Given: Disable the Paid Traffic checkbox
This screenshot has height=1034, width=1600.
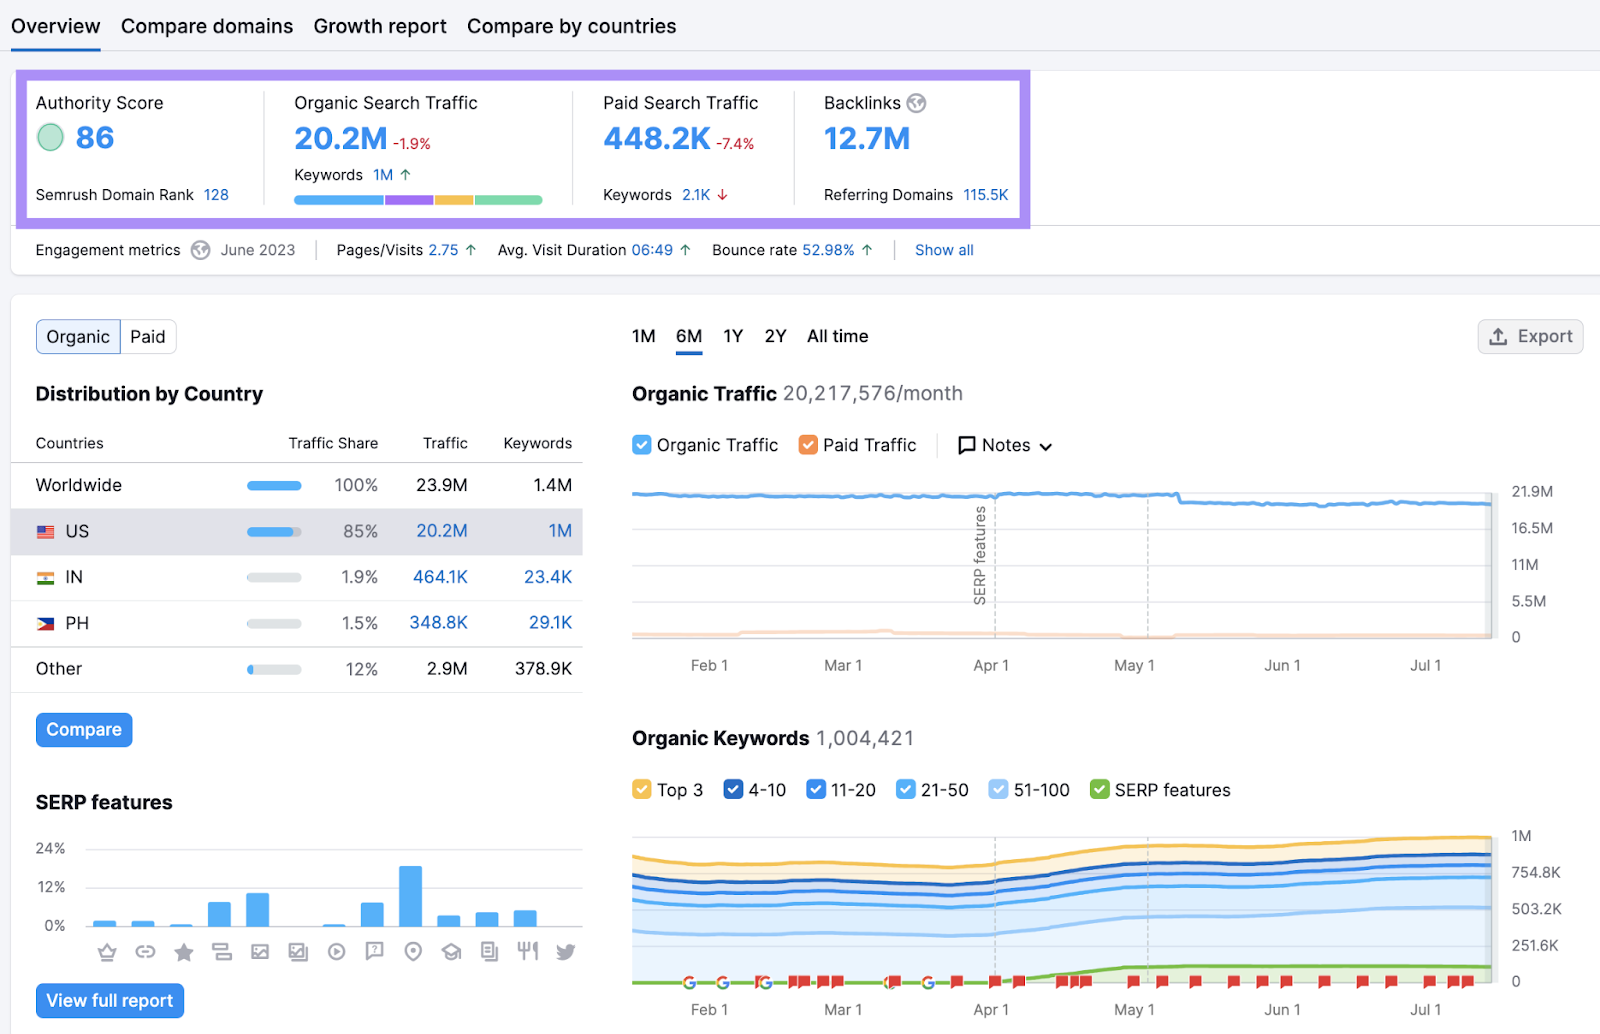Looking at the screenshot, I should point(807,445).
